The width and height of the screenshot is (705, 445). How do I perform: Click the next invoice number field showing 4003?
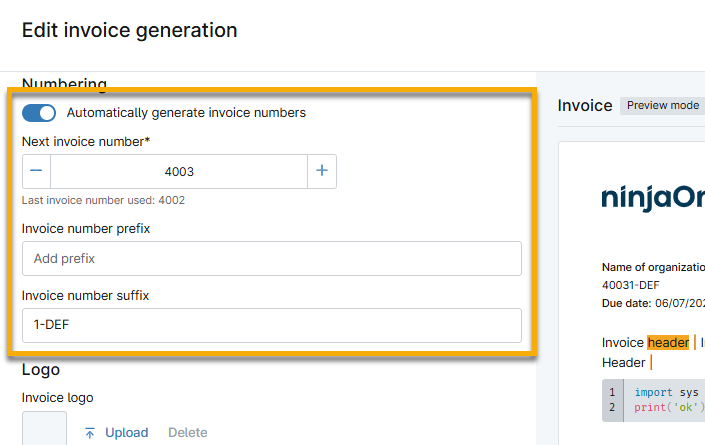(179, 171)
